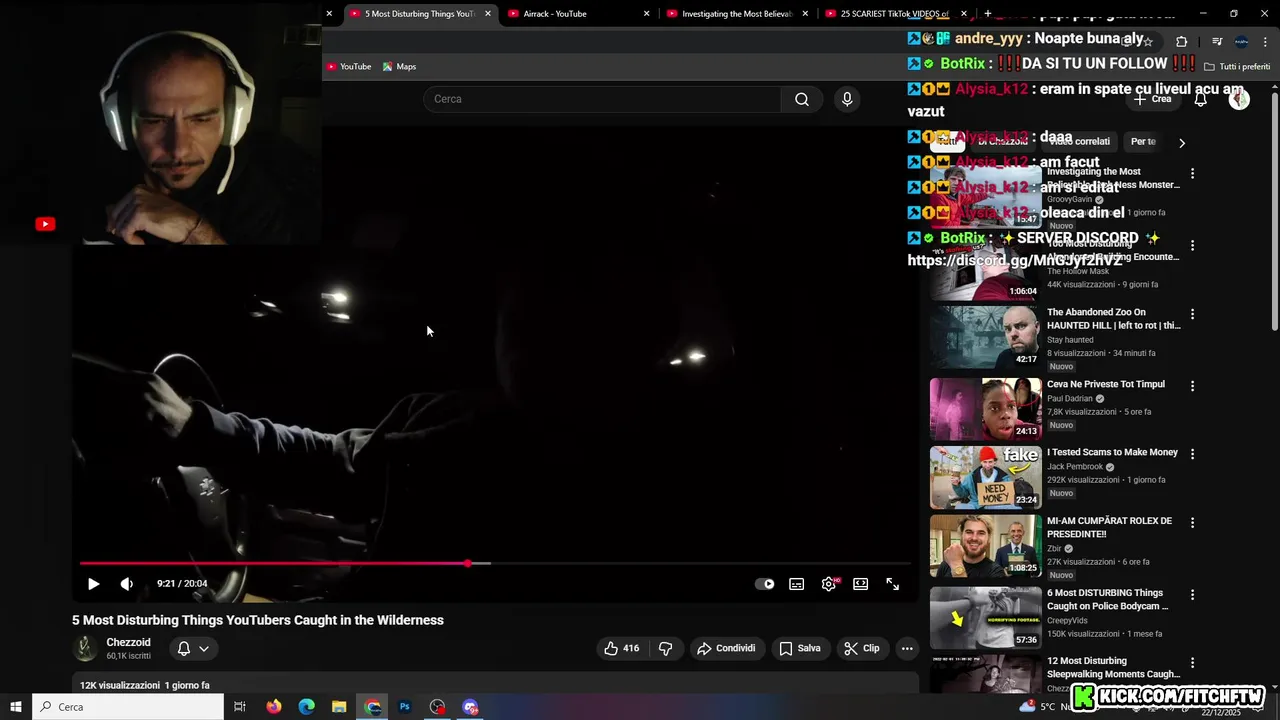
Task: Open the Chezzoid channel name link
Action: (x=129, y=642)
